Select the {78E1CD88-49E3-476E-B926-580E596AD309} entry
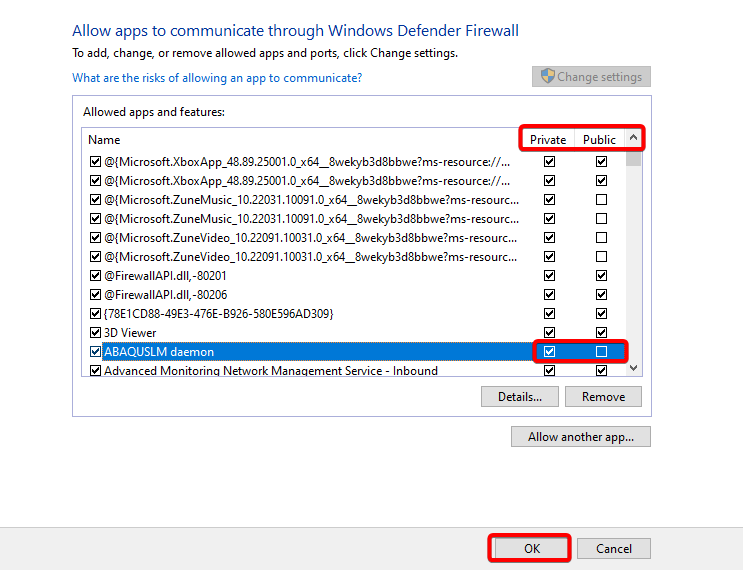 tap(218, 314)
